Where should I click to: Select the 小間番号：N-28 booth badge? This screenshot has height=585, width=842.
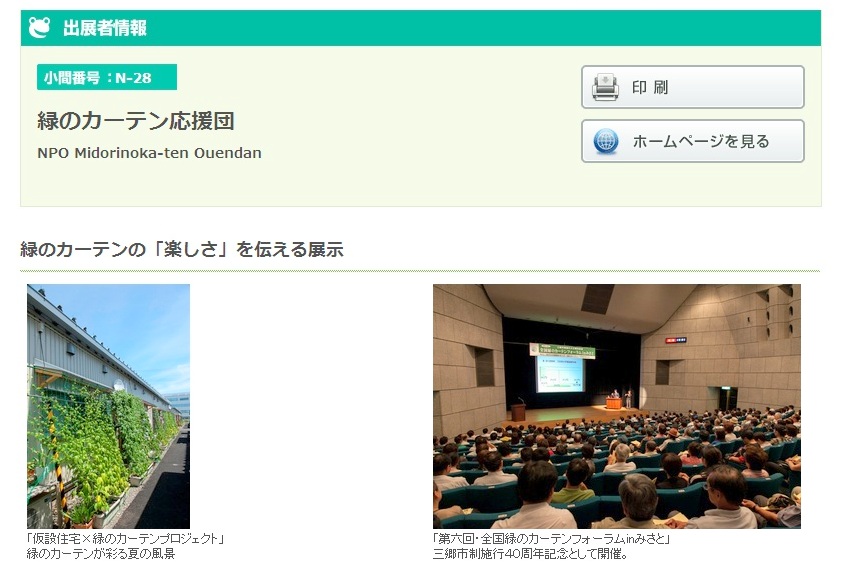coord(106,77)
